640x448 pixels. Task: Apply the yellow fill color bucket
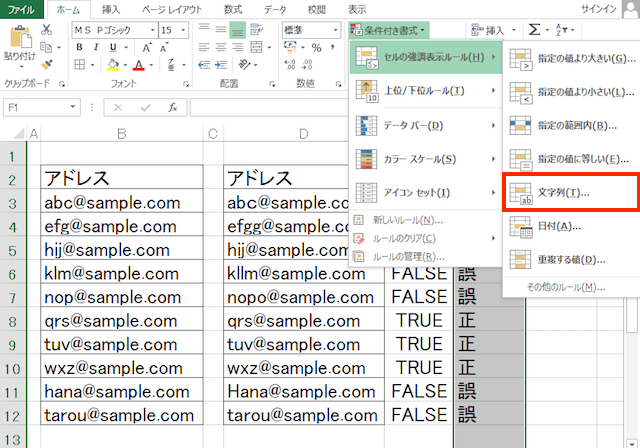(113, 64)
